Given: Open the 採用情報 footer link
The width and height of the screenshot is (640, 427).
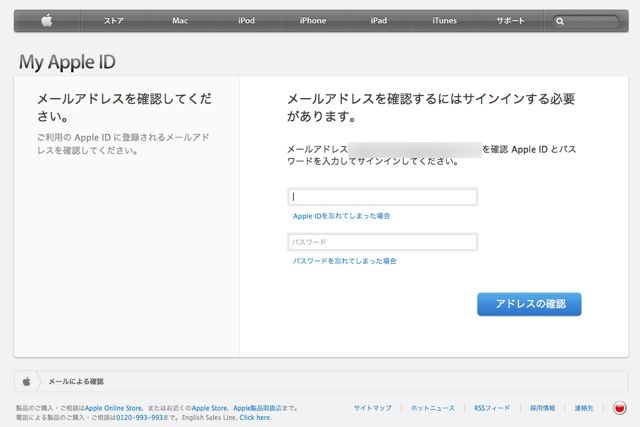Looking at the screenshot, I should coord(542,408).
